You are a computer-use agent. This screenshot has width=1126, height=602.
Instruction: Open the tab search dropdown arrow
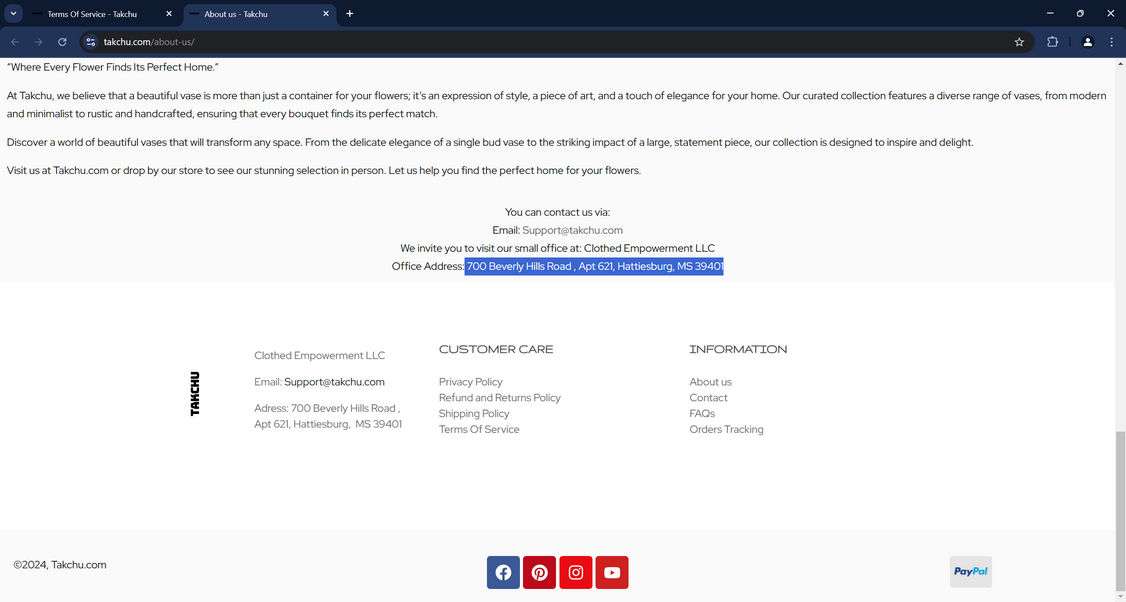click(13, 14)
